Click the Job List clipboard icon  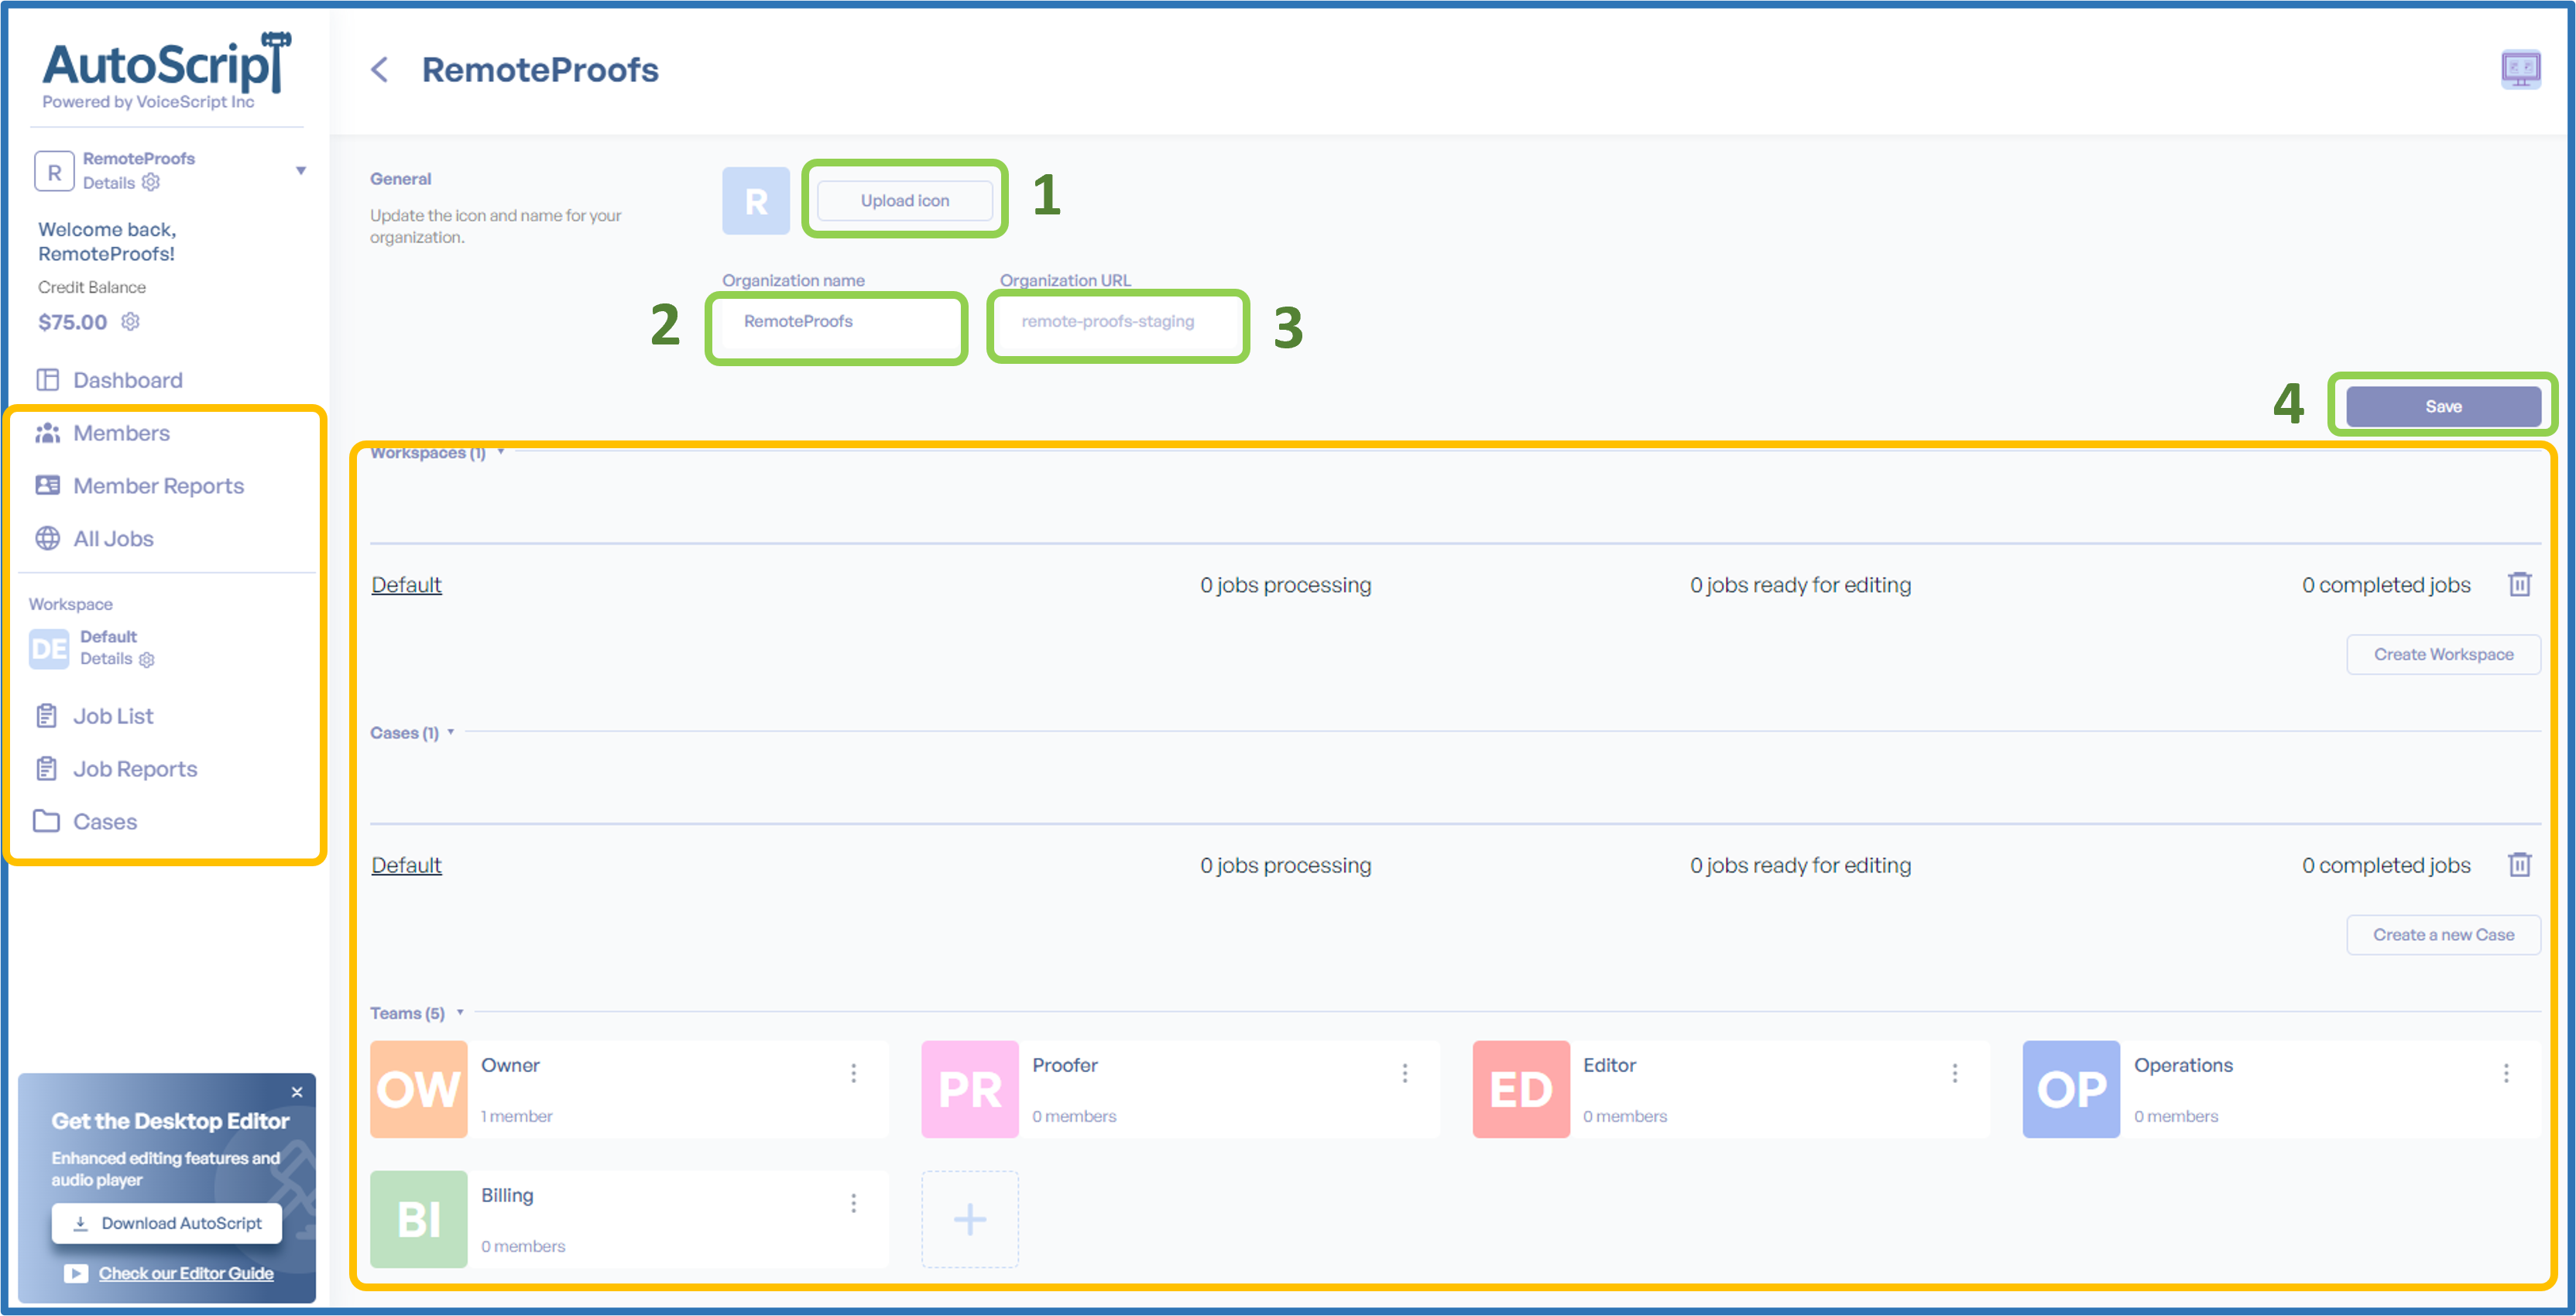[x=47, y=716]
